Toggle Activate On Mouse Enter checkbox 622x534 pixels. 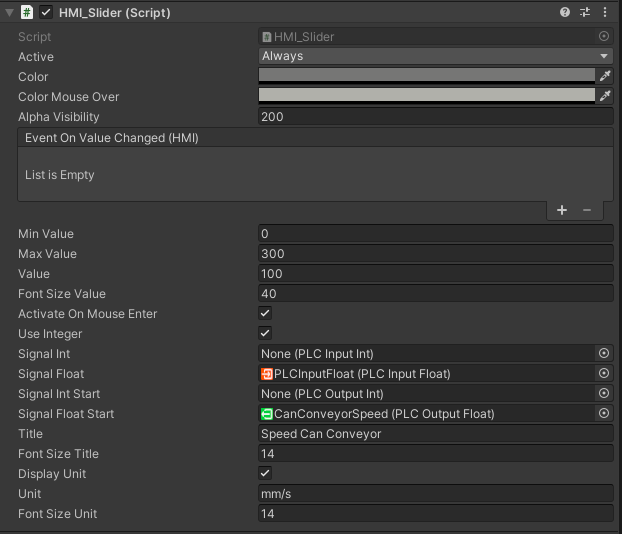click(x=265, y=314)
